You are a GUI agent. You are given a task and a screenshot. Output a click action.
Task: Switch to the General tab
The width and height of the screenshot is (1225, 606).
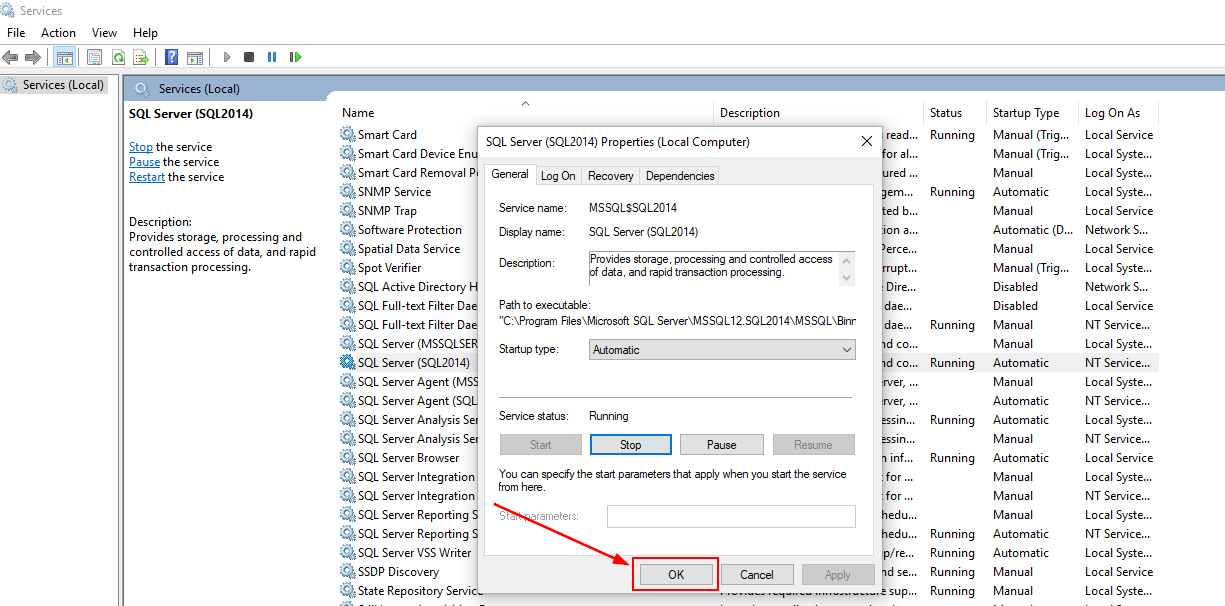[x=510, y=174]
